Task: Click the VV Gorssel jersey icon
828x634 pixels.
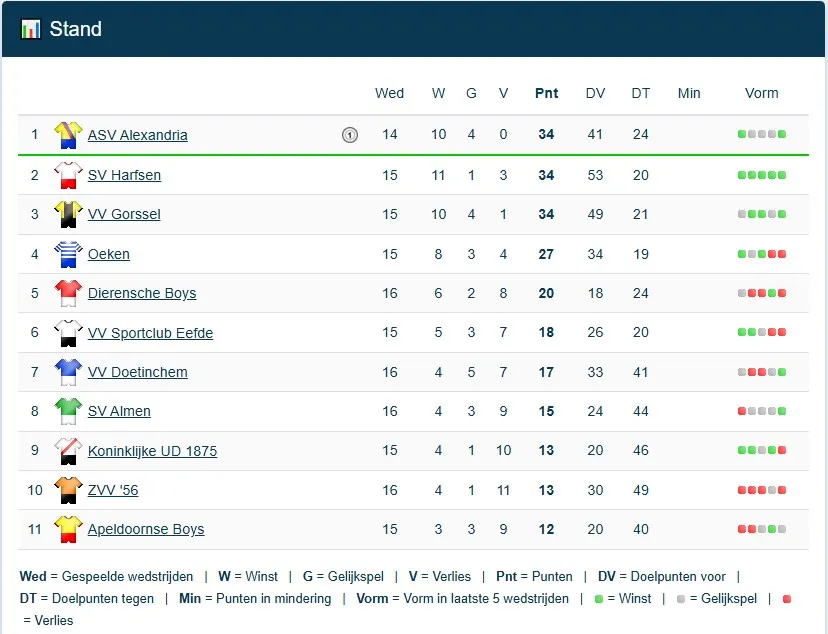Action: pyautogui.click(x=68, y=214)
